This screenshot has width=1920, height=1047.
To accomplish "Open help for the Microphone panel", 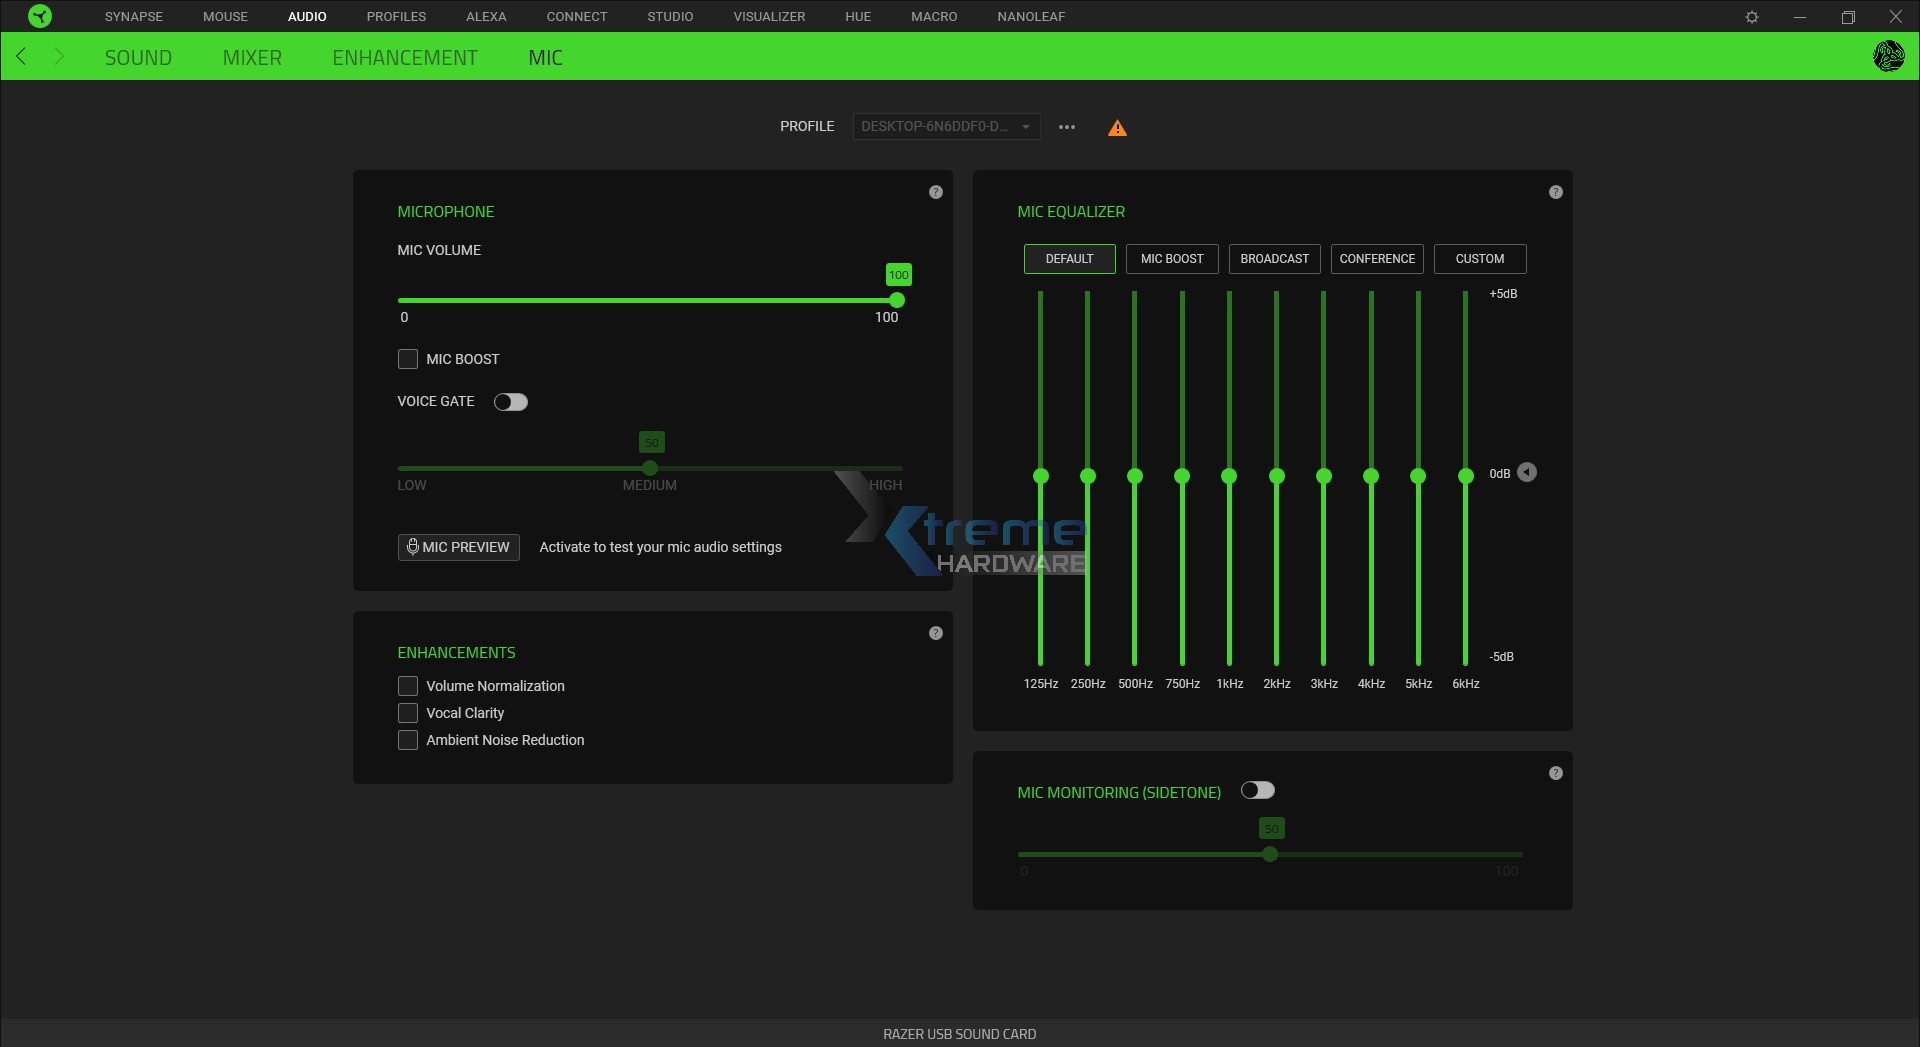I will (936, 192).
